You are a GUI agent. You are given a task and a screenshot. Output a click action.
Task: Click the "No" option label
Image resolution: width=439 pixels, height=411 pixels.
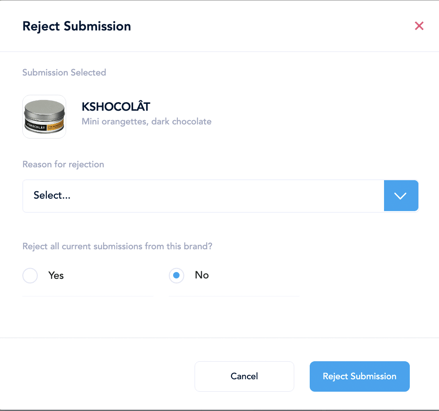coord(202,275)
